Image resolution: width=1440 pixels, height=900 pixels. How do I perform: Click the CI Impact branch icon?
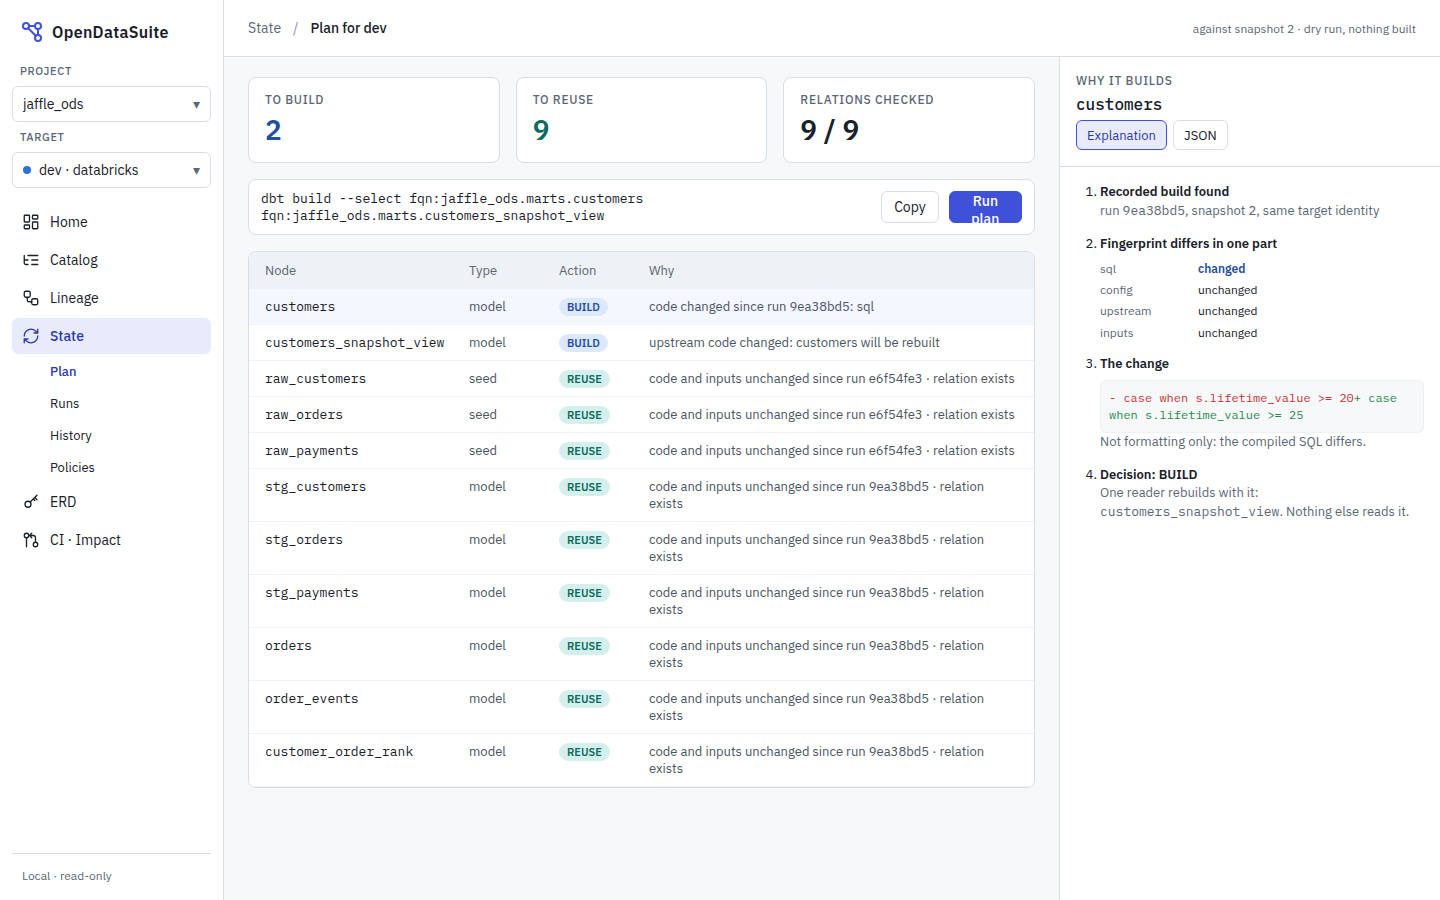pos(31,540)
